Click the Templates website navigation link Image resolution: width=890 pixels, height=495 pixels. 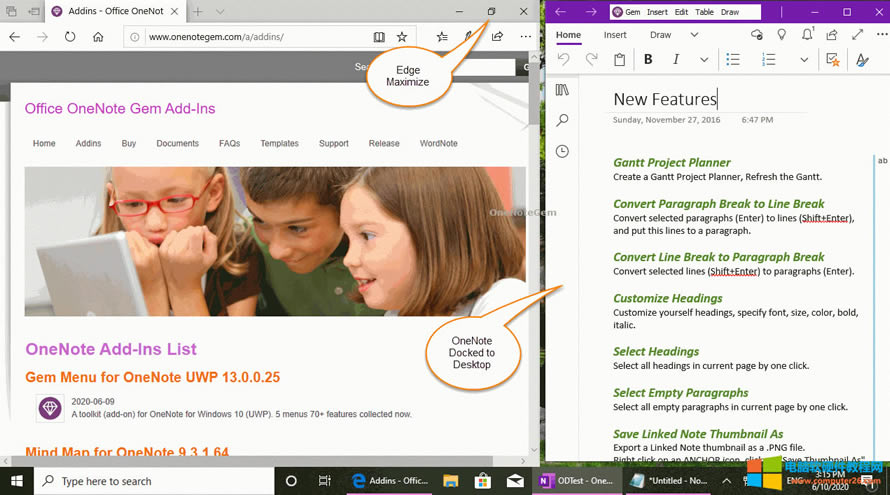coord(279,143)
